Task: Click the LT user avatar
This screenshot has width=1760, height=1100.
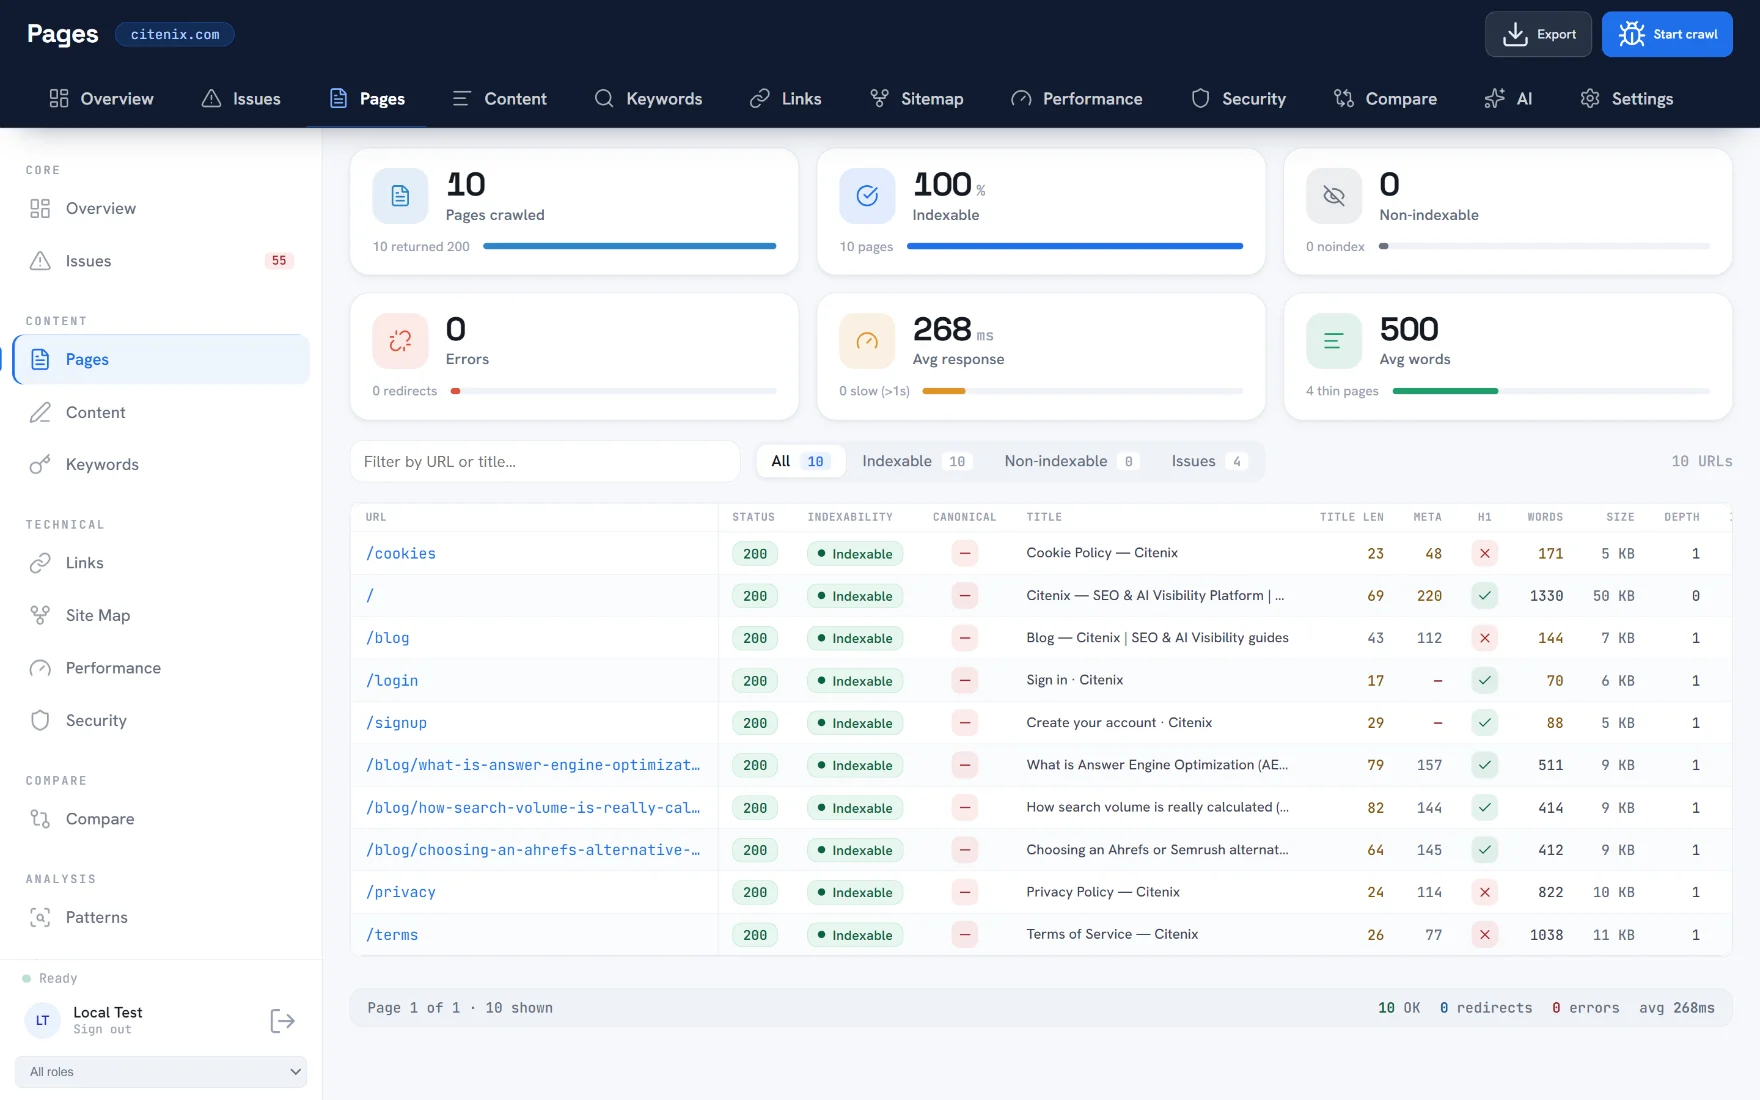Action: [42, 1021]
